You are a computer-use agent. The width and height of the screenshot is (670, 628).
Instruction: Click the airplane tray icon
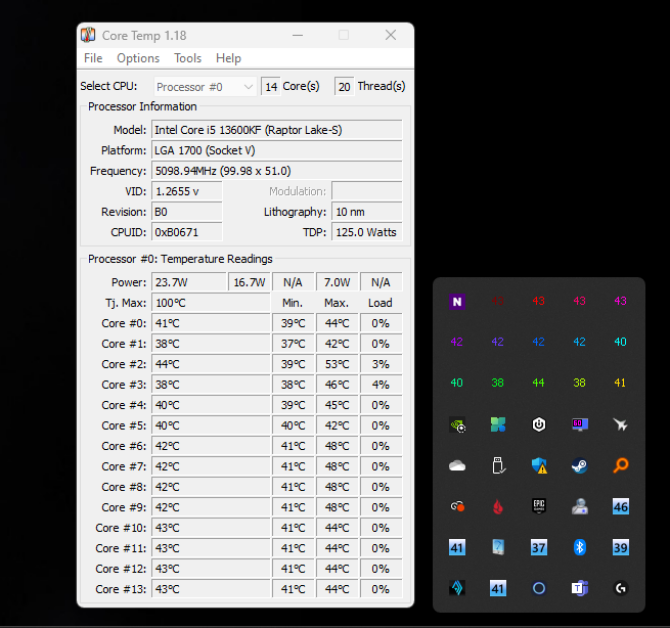[620, 424]
